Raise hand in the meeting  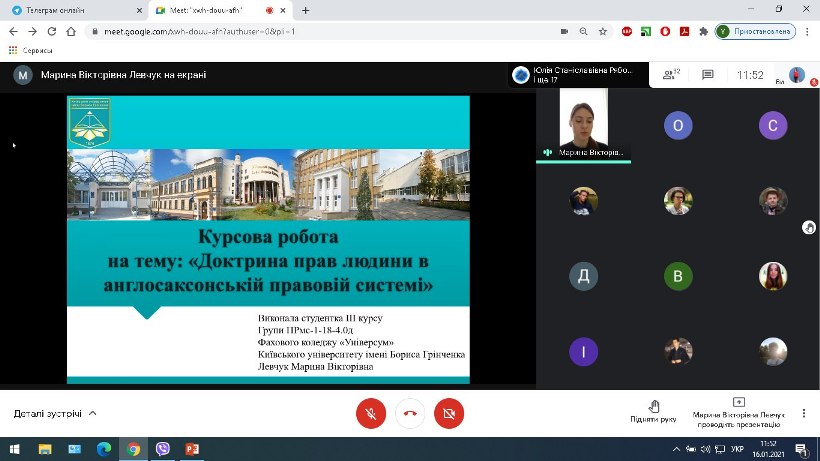point(654,411)
